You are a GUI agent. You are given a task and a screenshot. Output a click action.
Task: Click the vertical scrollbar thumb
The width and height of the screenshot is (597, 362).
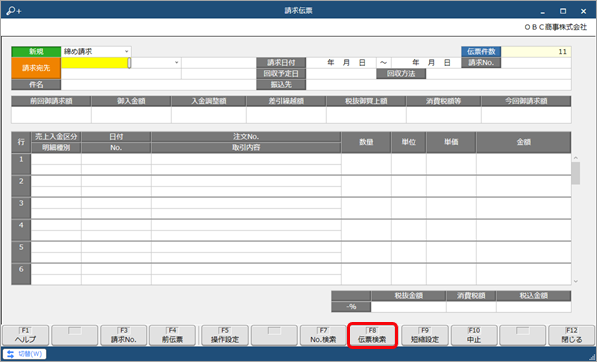576,173
